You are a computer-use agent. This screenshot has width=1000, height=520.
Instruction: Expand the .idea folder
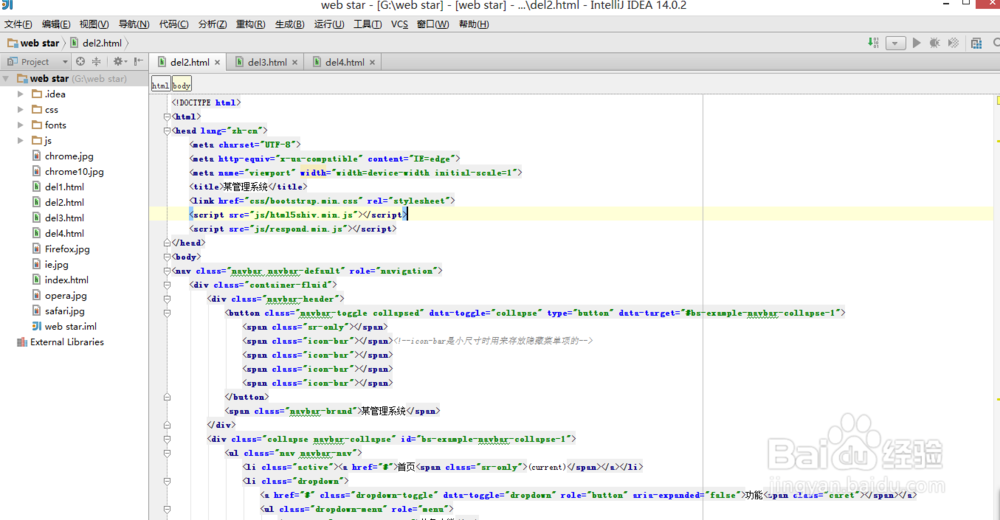click(x=20, y=94)
